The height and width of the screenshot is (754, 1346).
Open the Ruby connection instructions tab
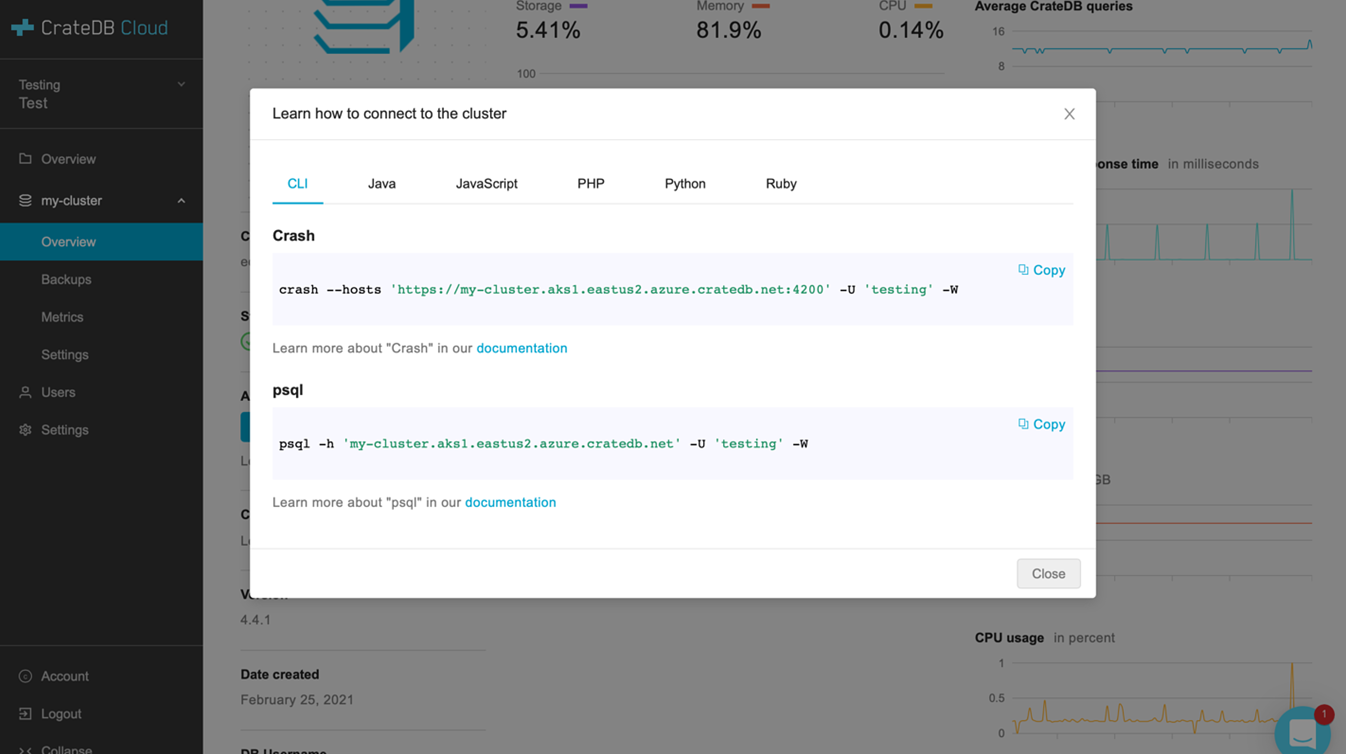pyautogui.click(x=781, y=183)
